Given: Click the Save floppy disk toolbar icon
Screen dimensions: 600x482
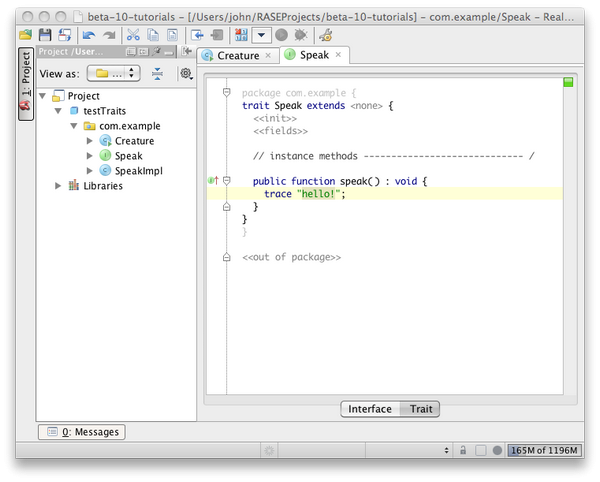Looking at the screenshot, I should tap(46, 35).
